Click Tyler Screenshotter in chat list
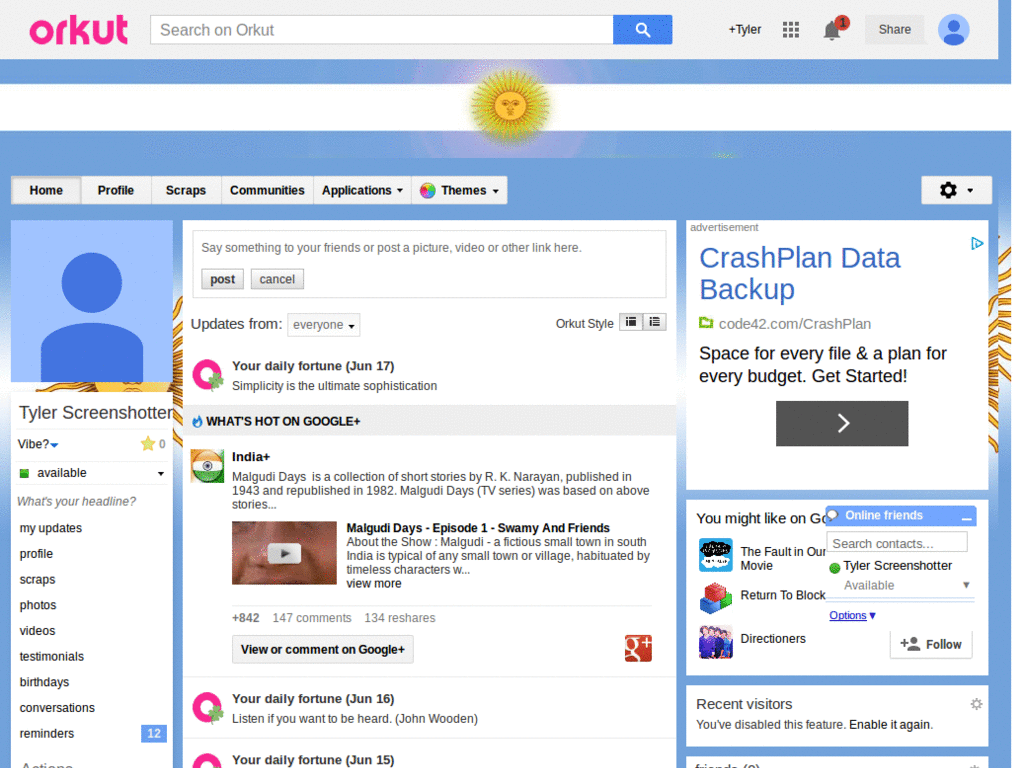Viewport: 1024px width, 768px height. 897,566
